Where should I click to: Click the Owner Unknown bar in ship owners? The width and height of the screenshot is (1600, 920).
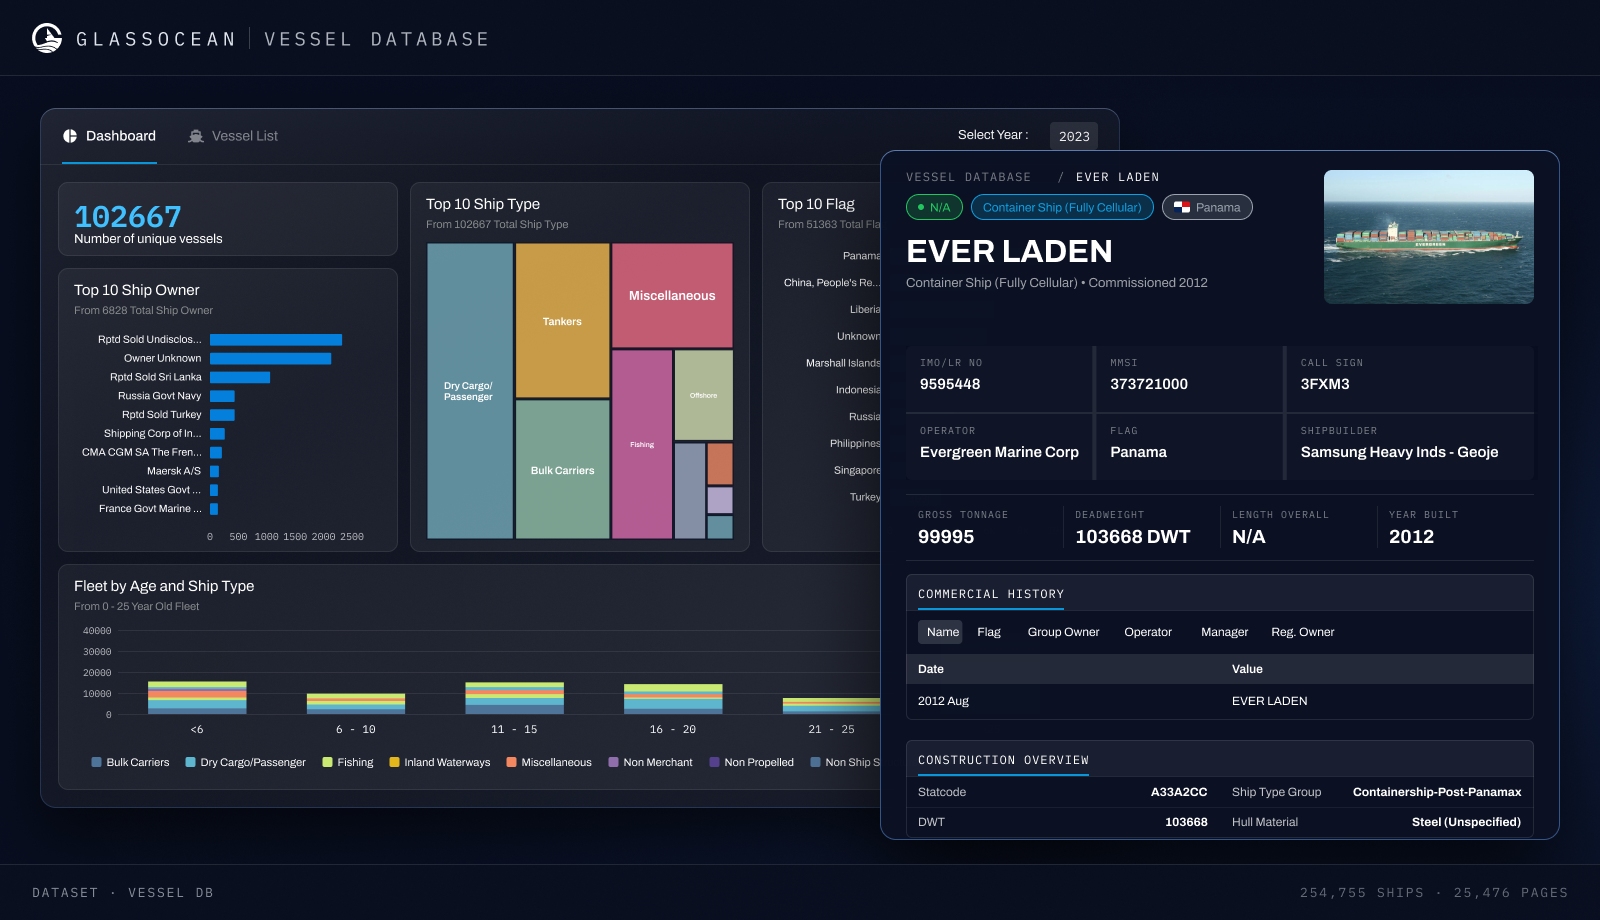point(270,358)
